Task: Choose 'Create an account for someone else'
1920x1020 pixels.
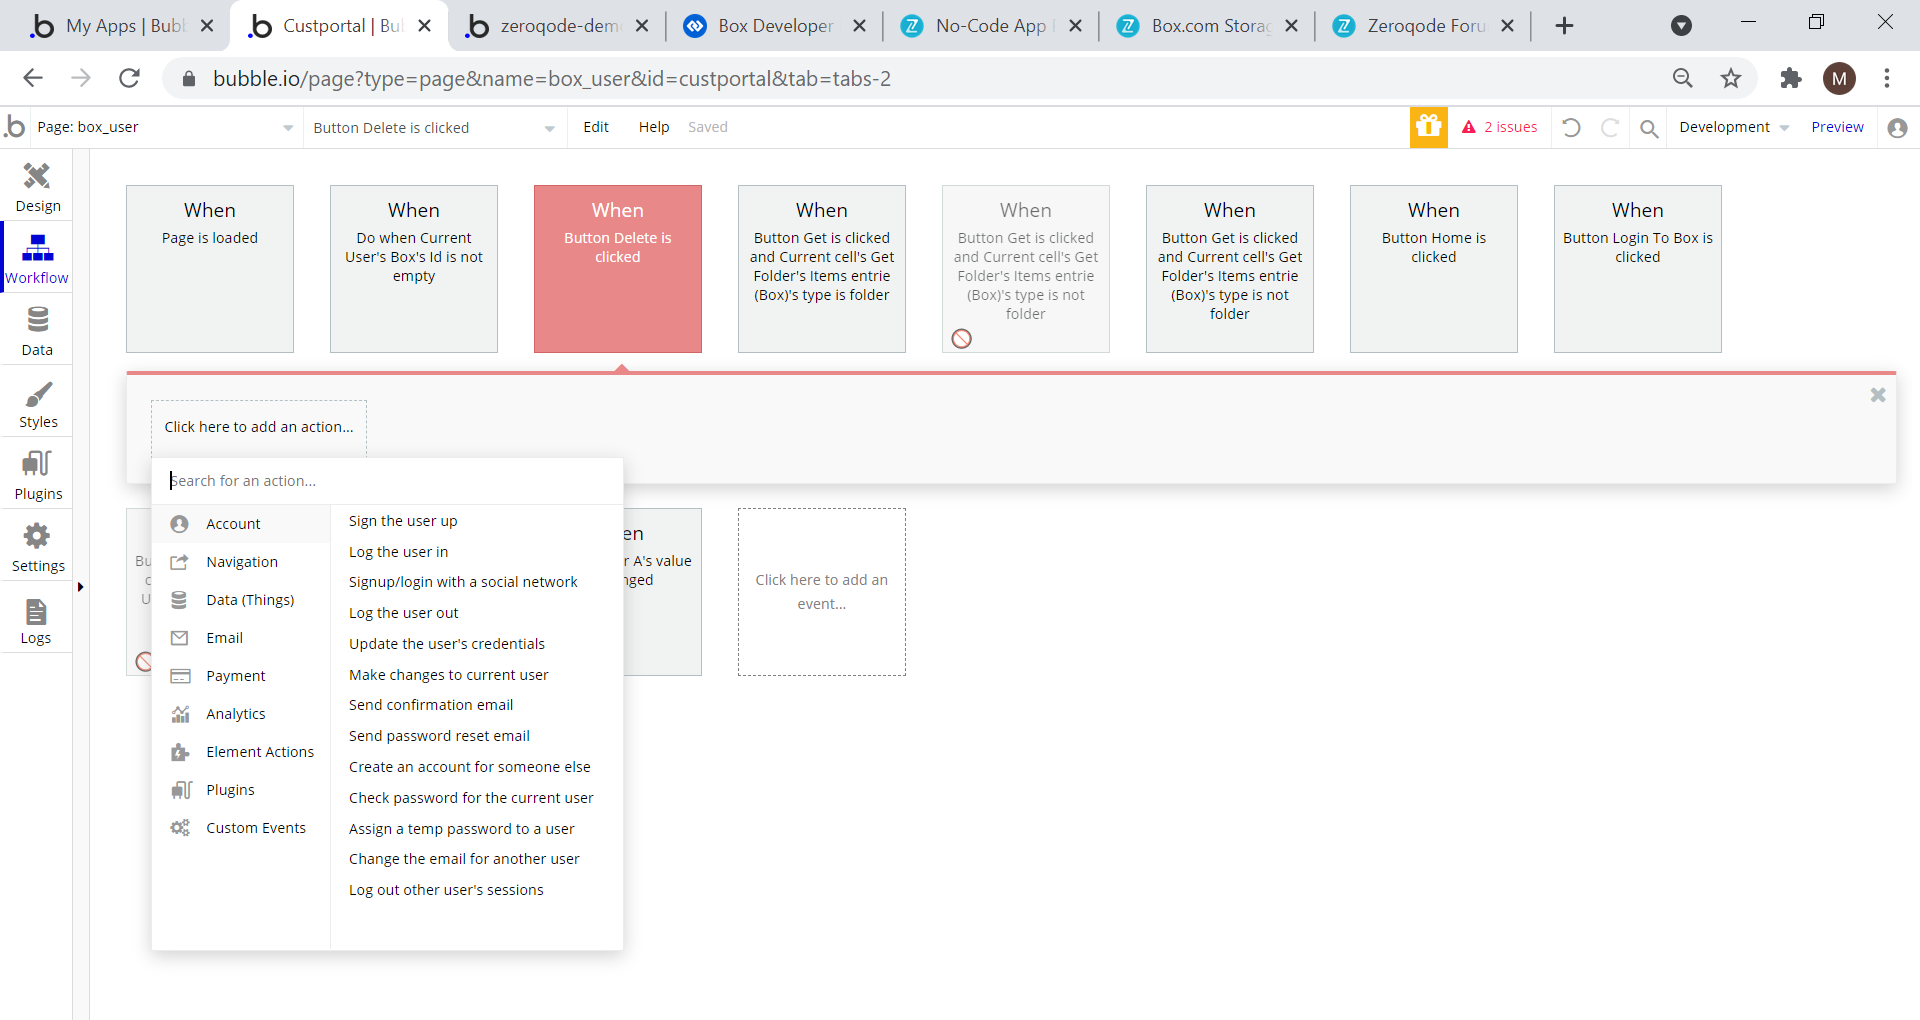Action: [x=469, y=767]
